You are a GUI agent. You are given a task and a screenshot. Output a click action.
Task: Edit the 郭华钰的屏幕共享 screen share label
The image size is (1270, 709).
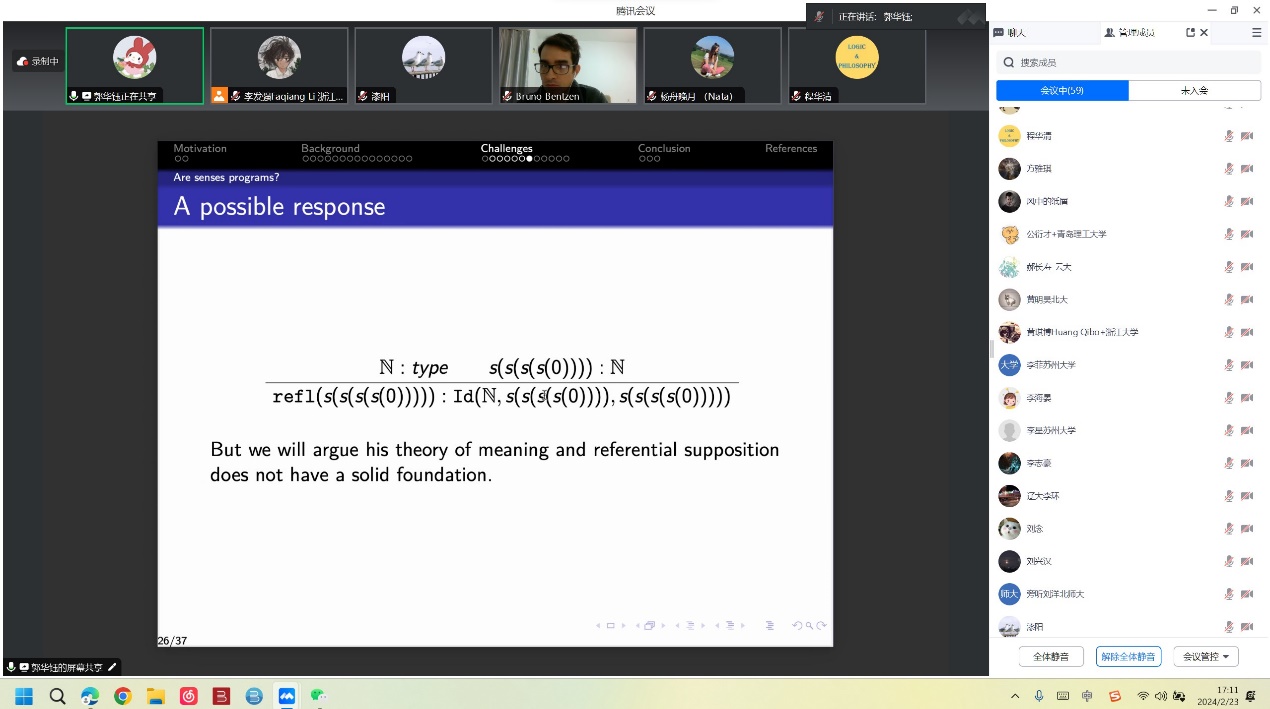tap(113, 667)
